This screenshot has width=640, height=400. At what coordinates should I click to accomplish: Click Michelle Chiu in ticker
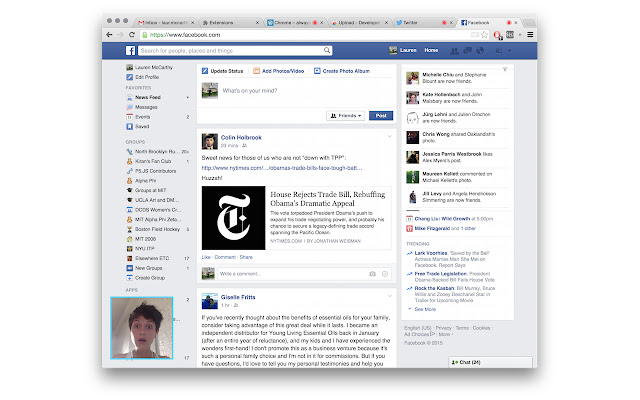coord(438,75)
